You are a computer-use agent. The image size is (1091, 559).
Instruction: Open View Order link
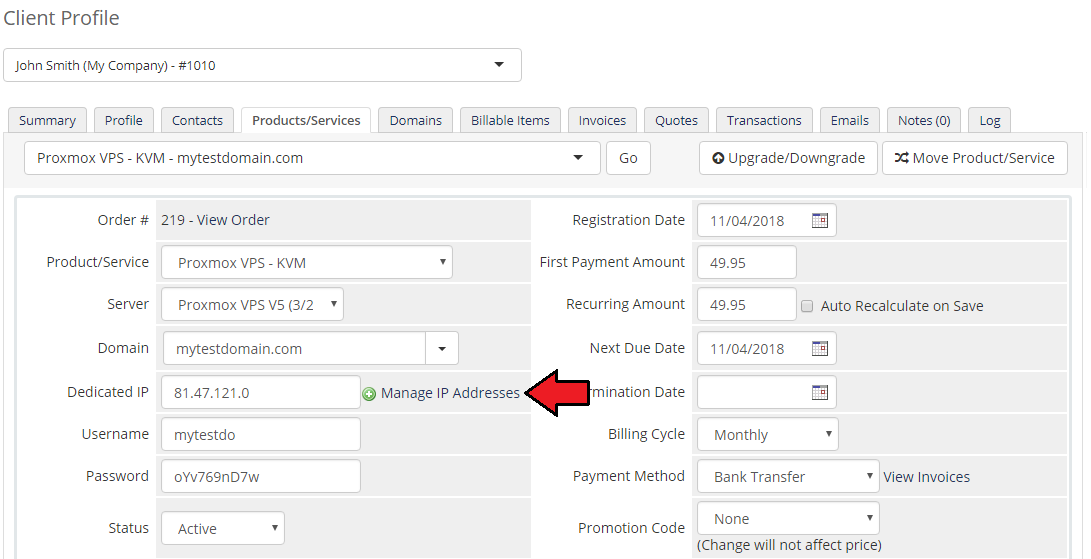pos(232,220)
